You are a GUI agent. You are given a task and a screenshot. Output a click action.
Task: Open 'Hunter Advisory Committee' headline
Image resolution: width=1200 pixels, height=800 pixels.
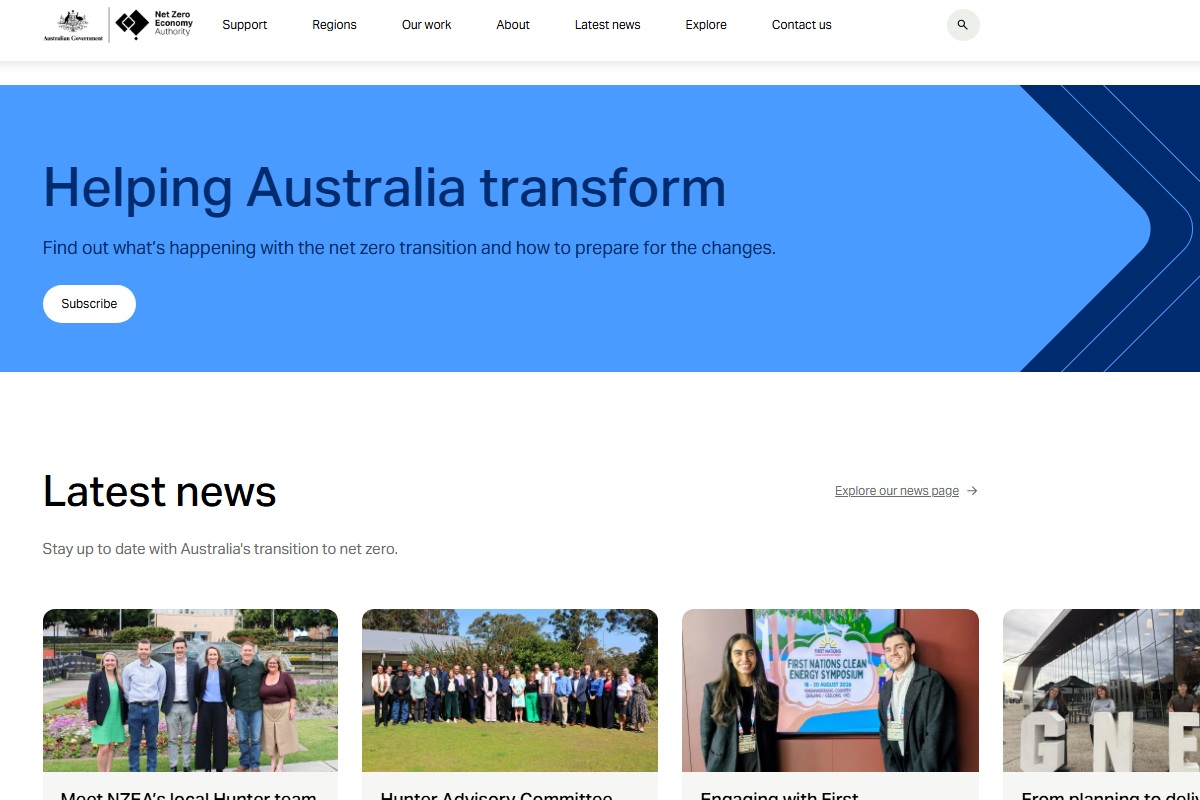(x=497, y=795)
